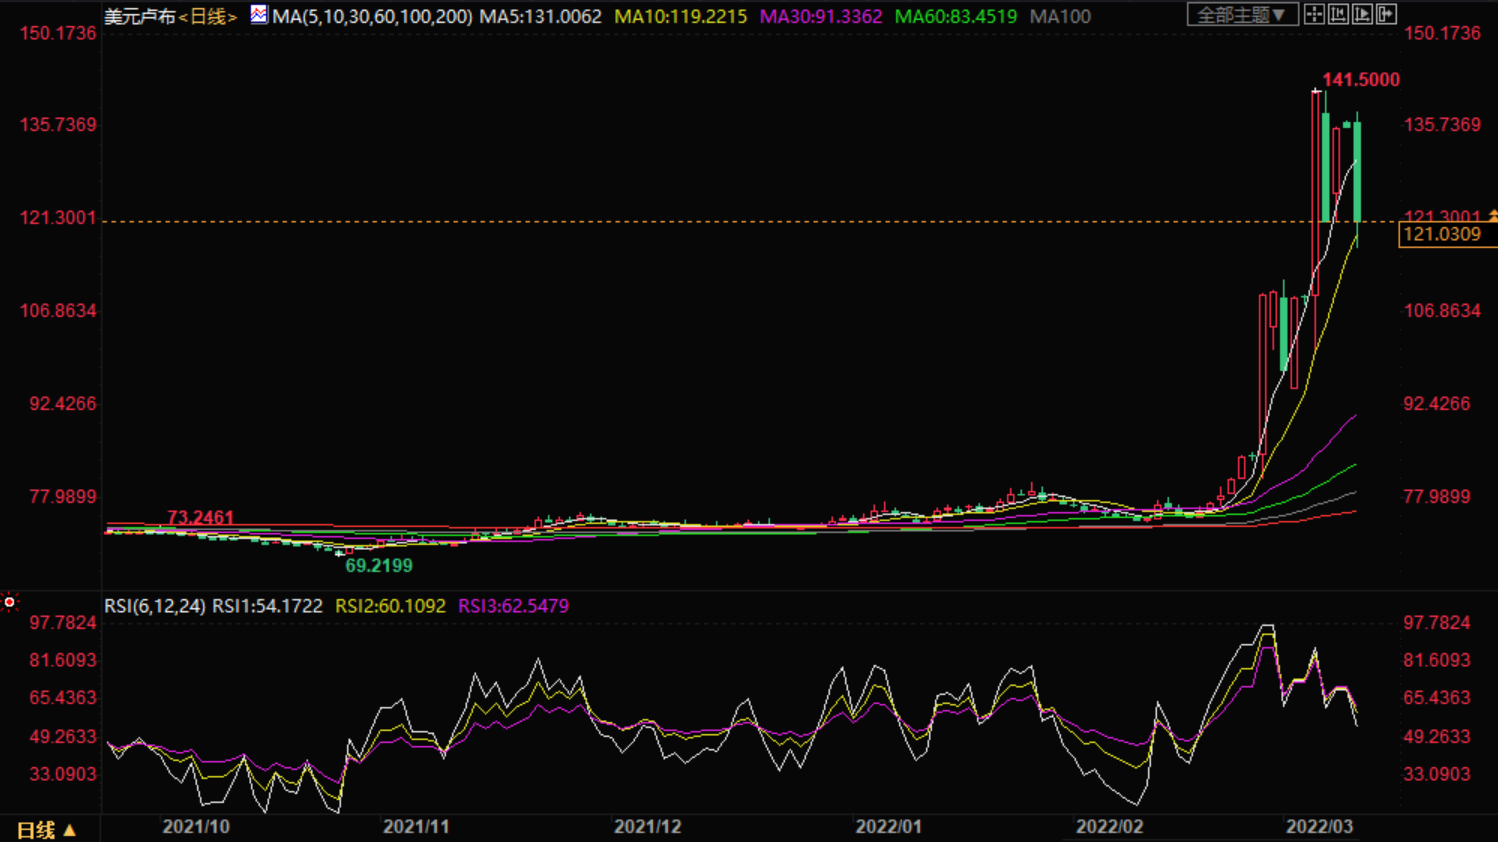Click the RSI(6,12,24) indicator label
Viewport: 1498px width, 842px height.
tap(155, 606)
